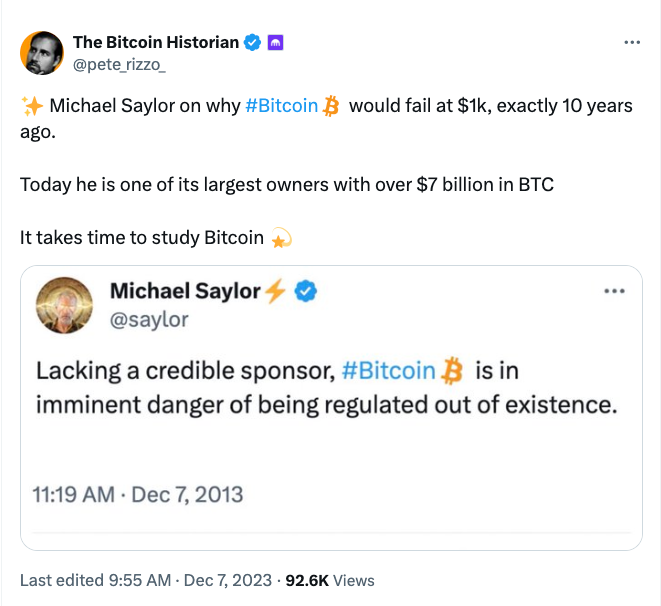Click the blue verified badge beside The Bitcoin Historian
The image size is (661, 606).
tap(254, 42)
